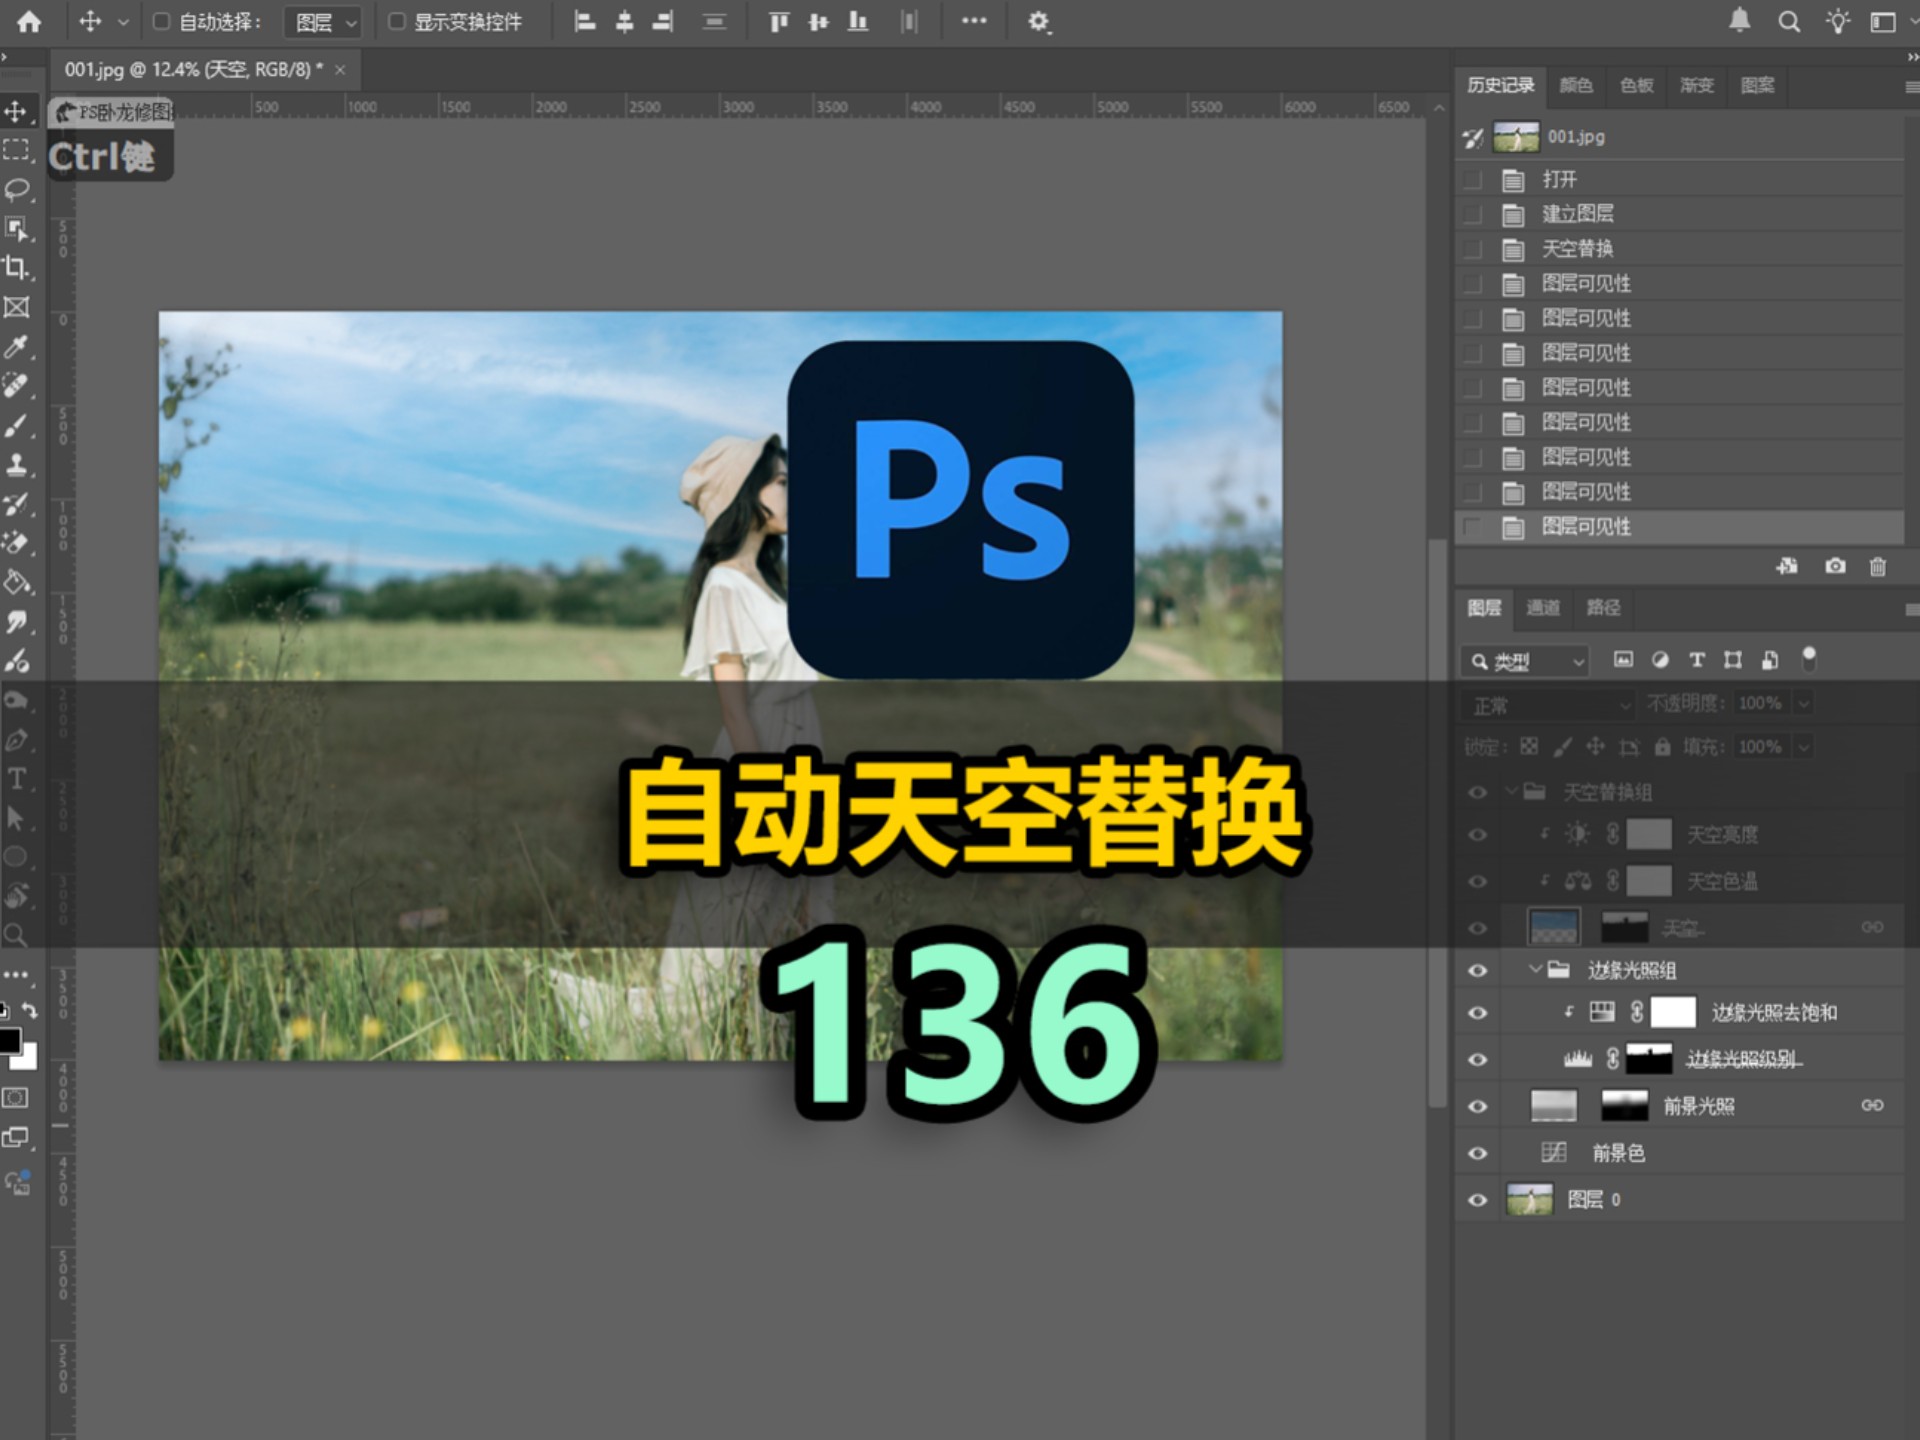Click align left edges icon
1920x1440 pixels.
(585, 21)
